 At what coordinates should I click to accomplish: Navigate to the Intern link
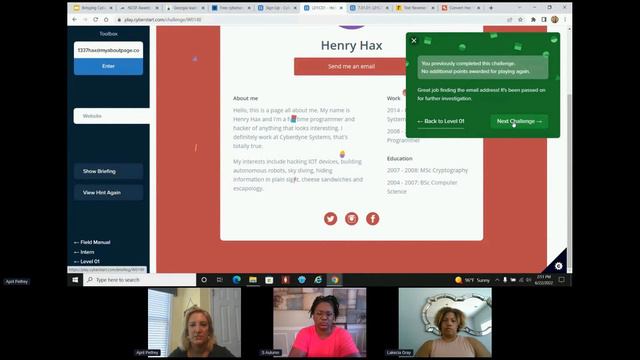(x=84, y=252)
